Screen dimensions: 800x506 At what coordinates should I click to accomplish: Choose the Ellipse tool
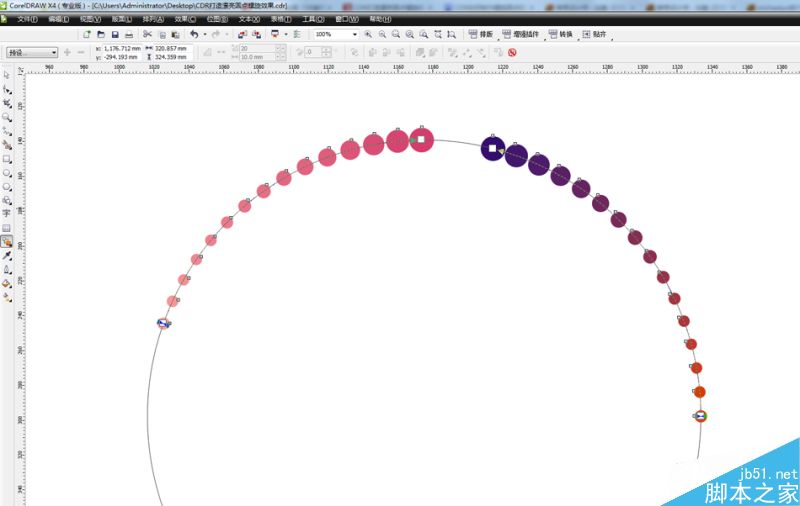[7, 173]
